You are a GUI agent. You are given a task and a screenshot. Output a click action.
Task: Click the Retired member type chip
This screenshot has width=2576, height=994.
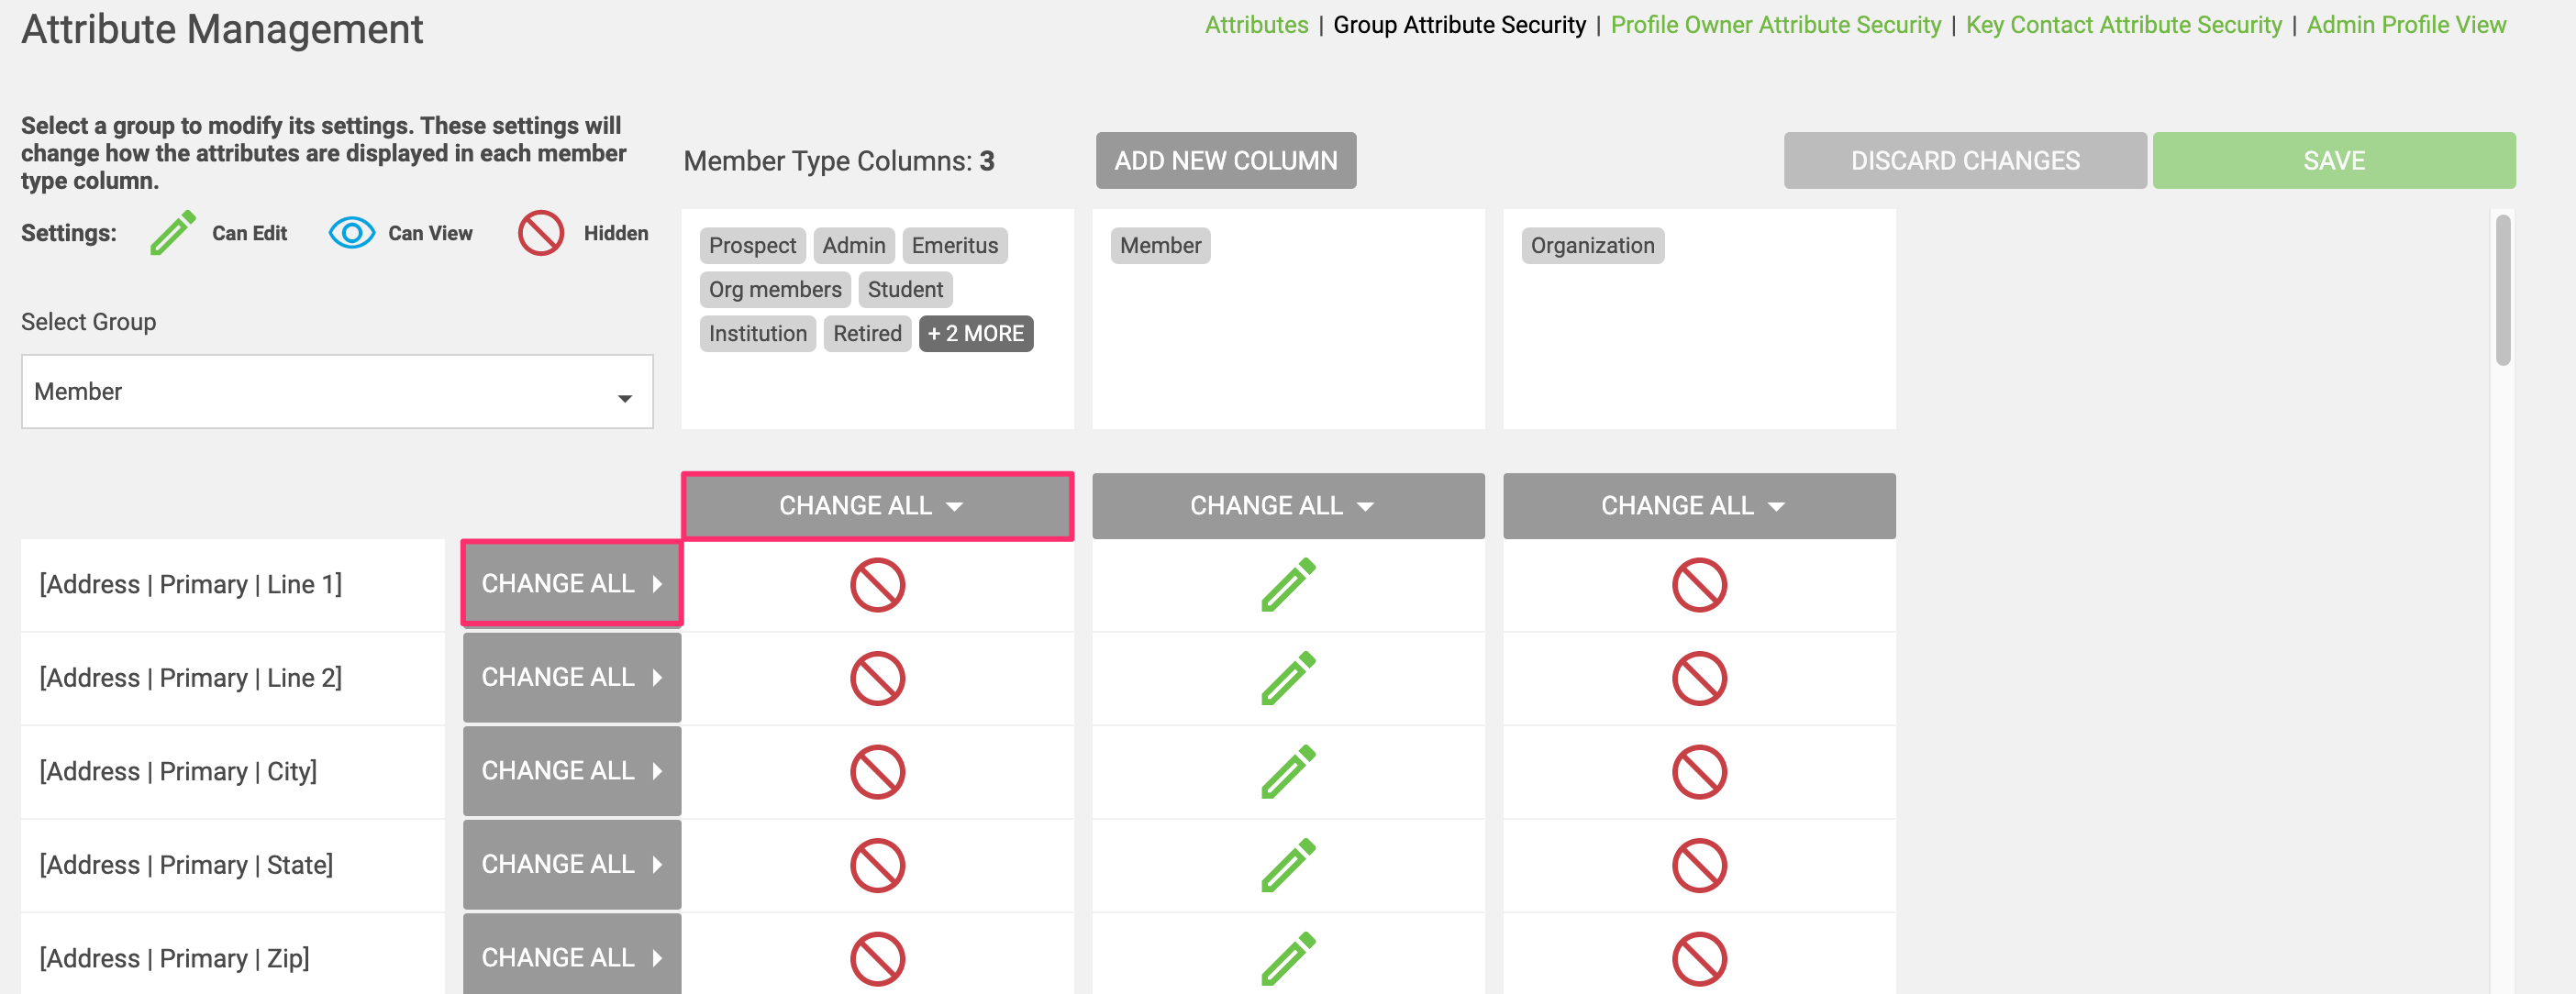click(x=867, y=334)
